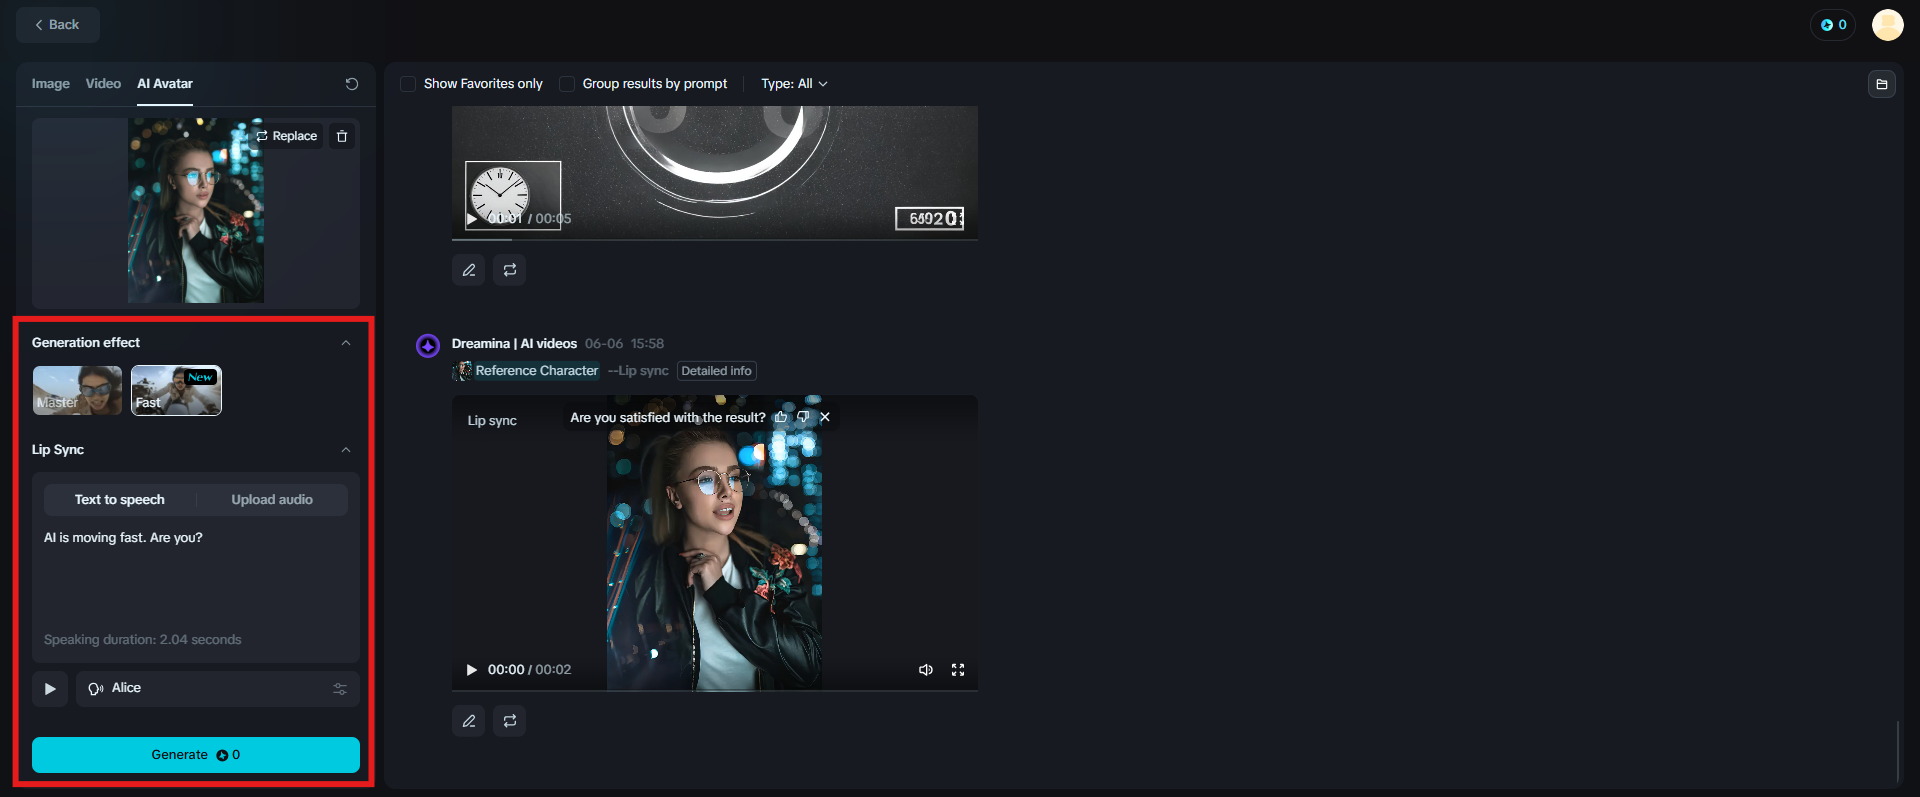This screenshot has height=797, width=1920.
Task: Click the '06-06 15:58' timestamp
Action: [x=624, y=344]
